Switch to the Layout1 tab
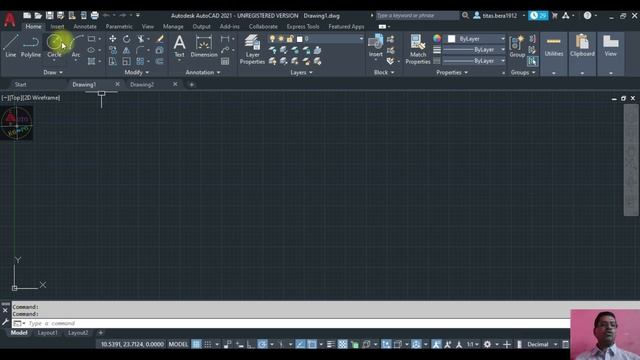Viewport: 640px width, 360px height. (x=47, y=333)
